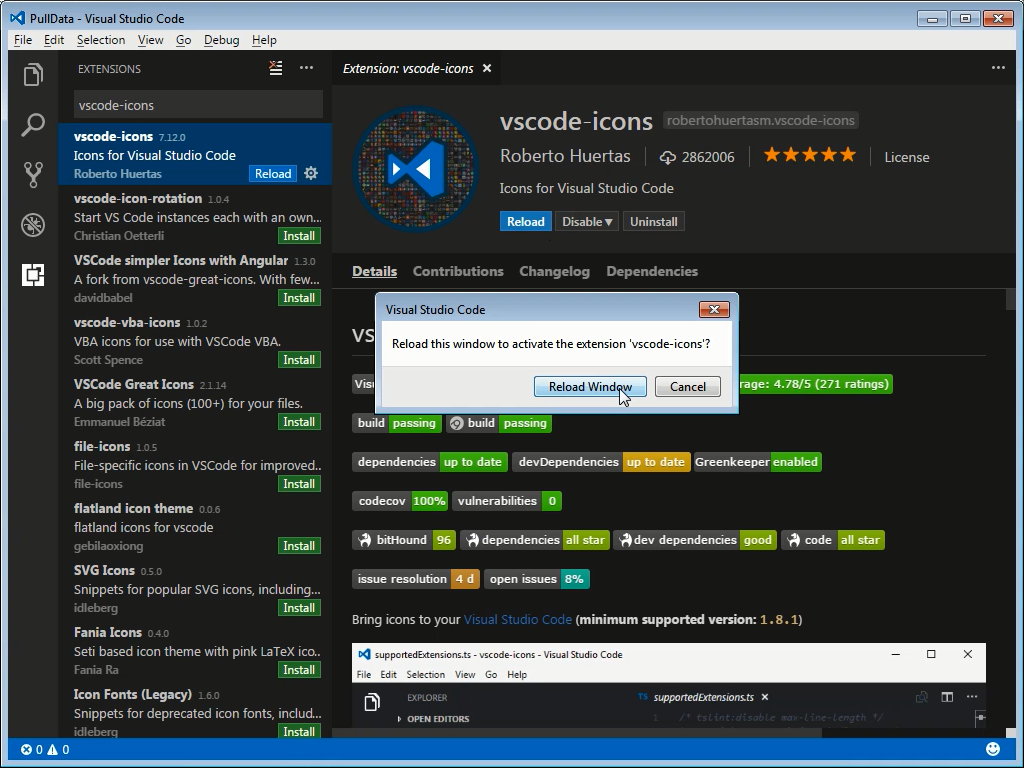Install file-icons extension

click(x=299, y=484)
